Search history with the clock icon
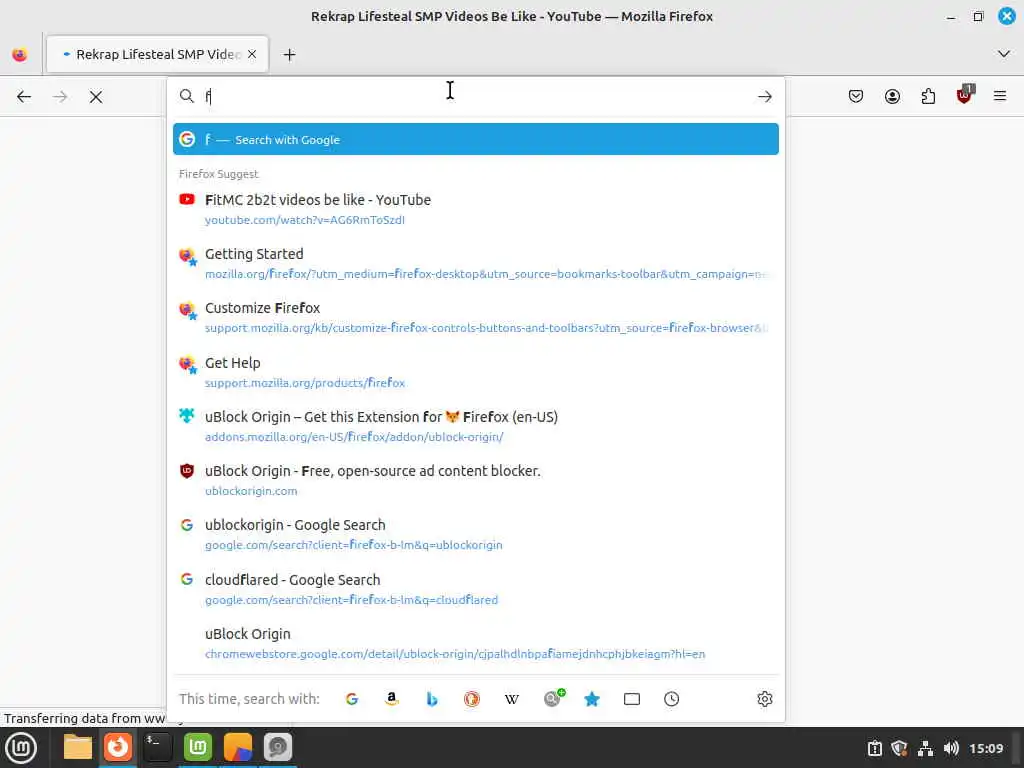 (x=671, y=699)
